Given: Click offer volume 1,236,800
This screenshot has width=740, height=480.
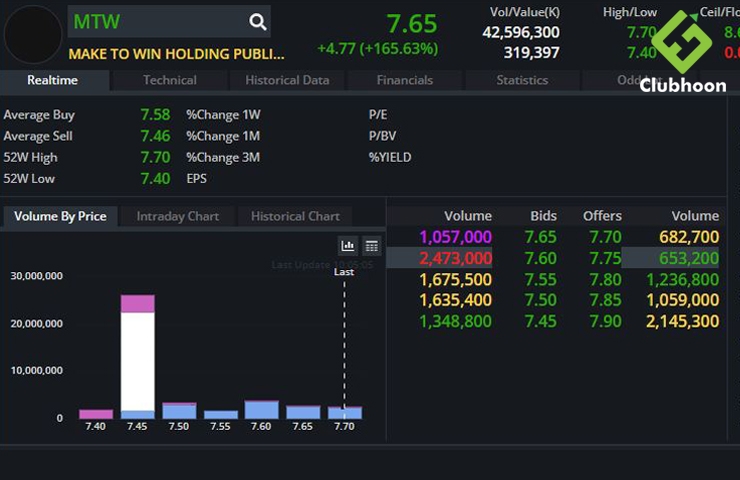Looking at the screenshot, I should [682, 279].
